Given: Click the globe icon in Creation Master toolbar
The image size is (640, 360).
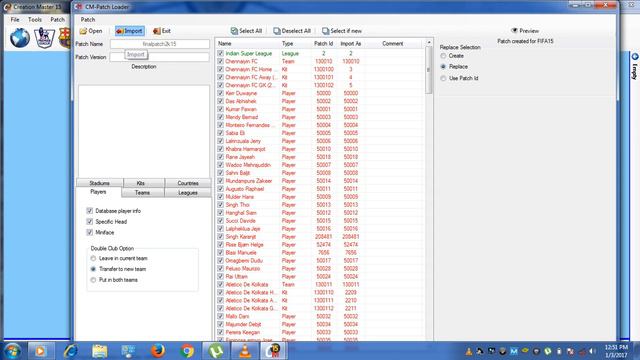Looking at the screenshot, I should click(x=20, y=38).
